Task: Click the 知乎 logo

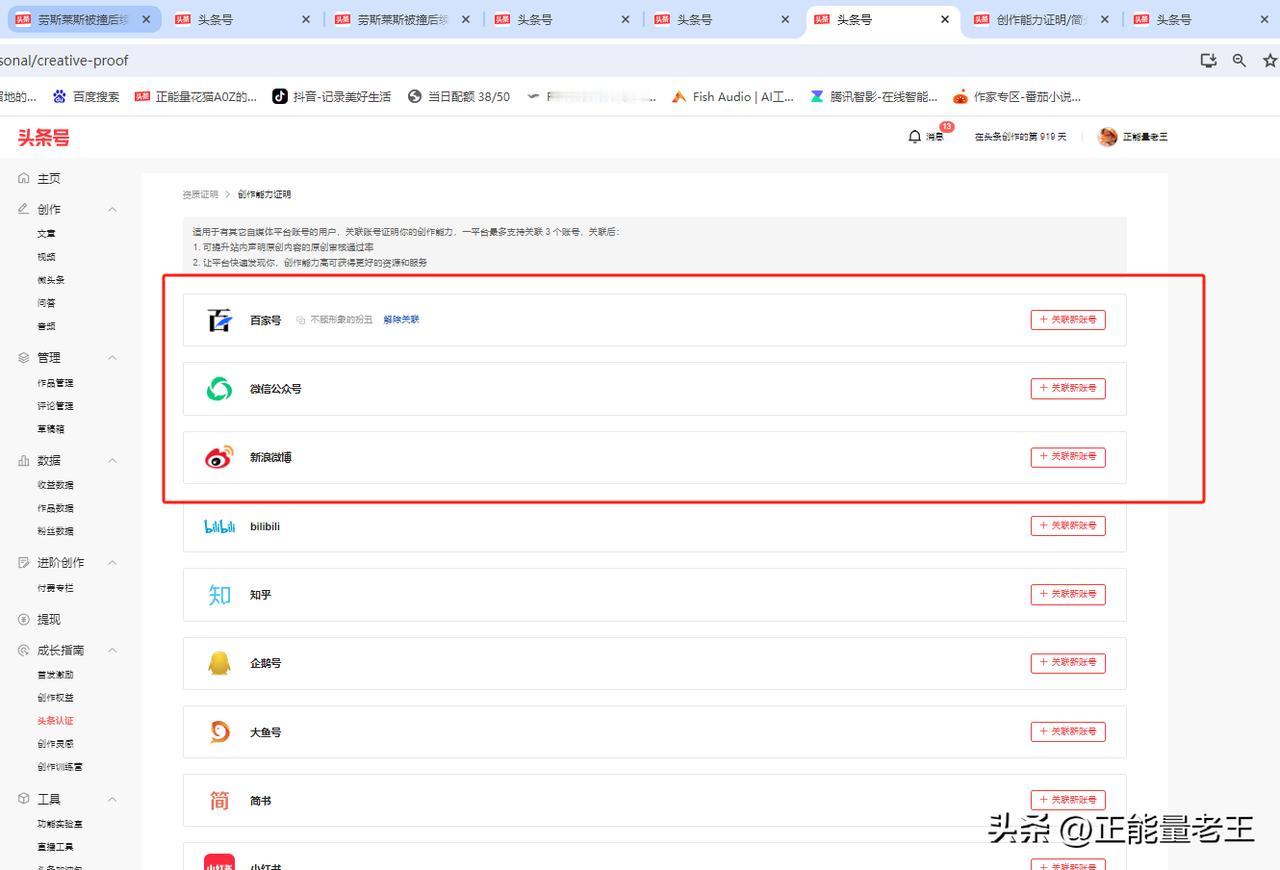Action: tap(219, 595)
